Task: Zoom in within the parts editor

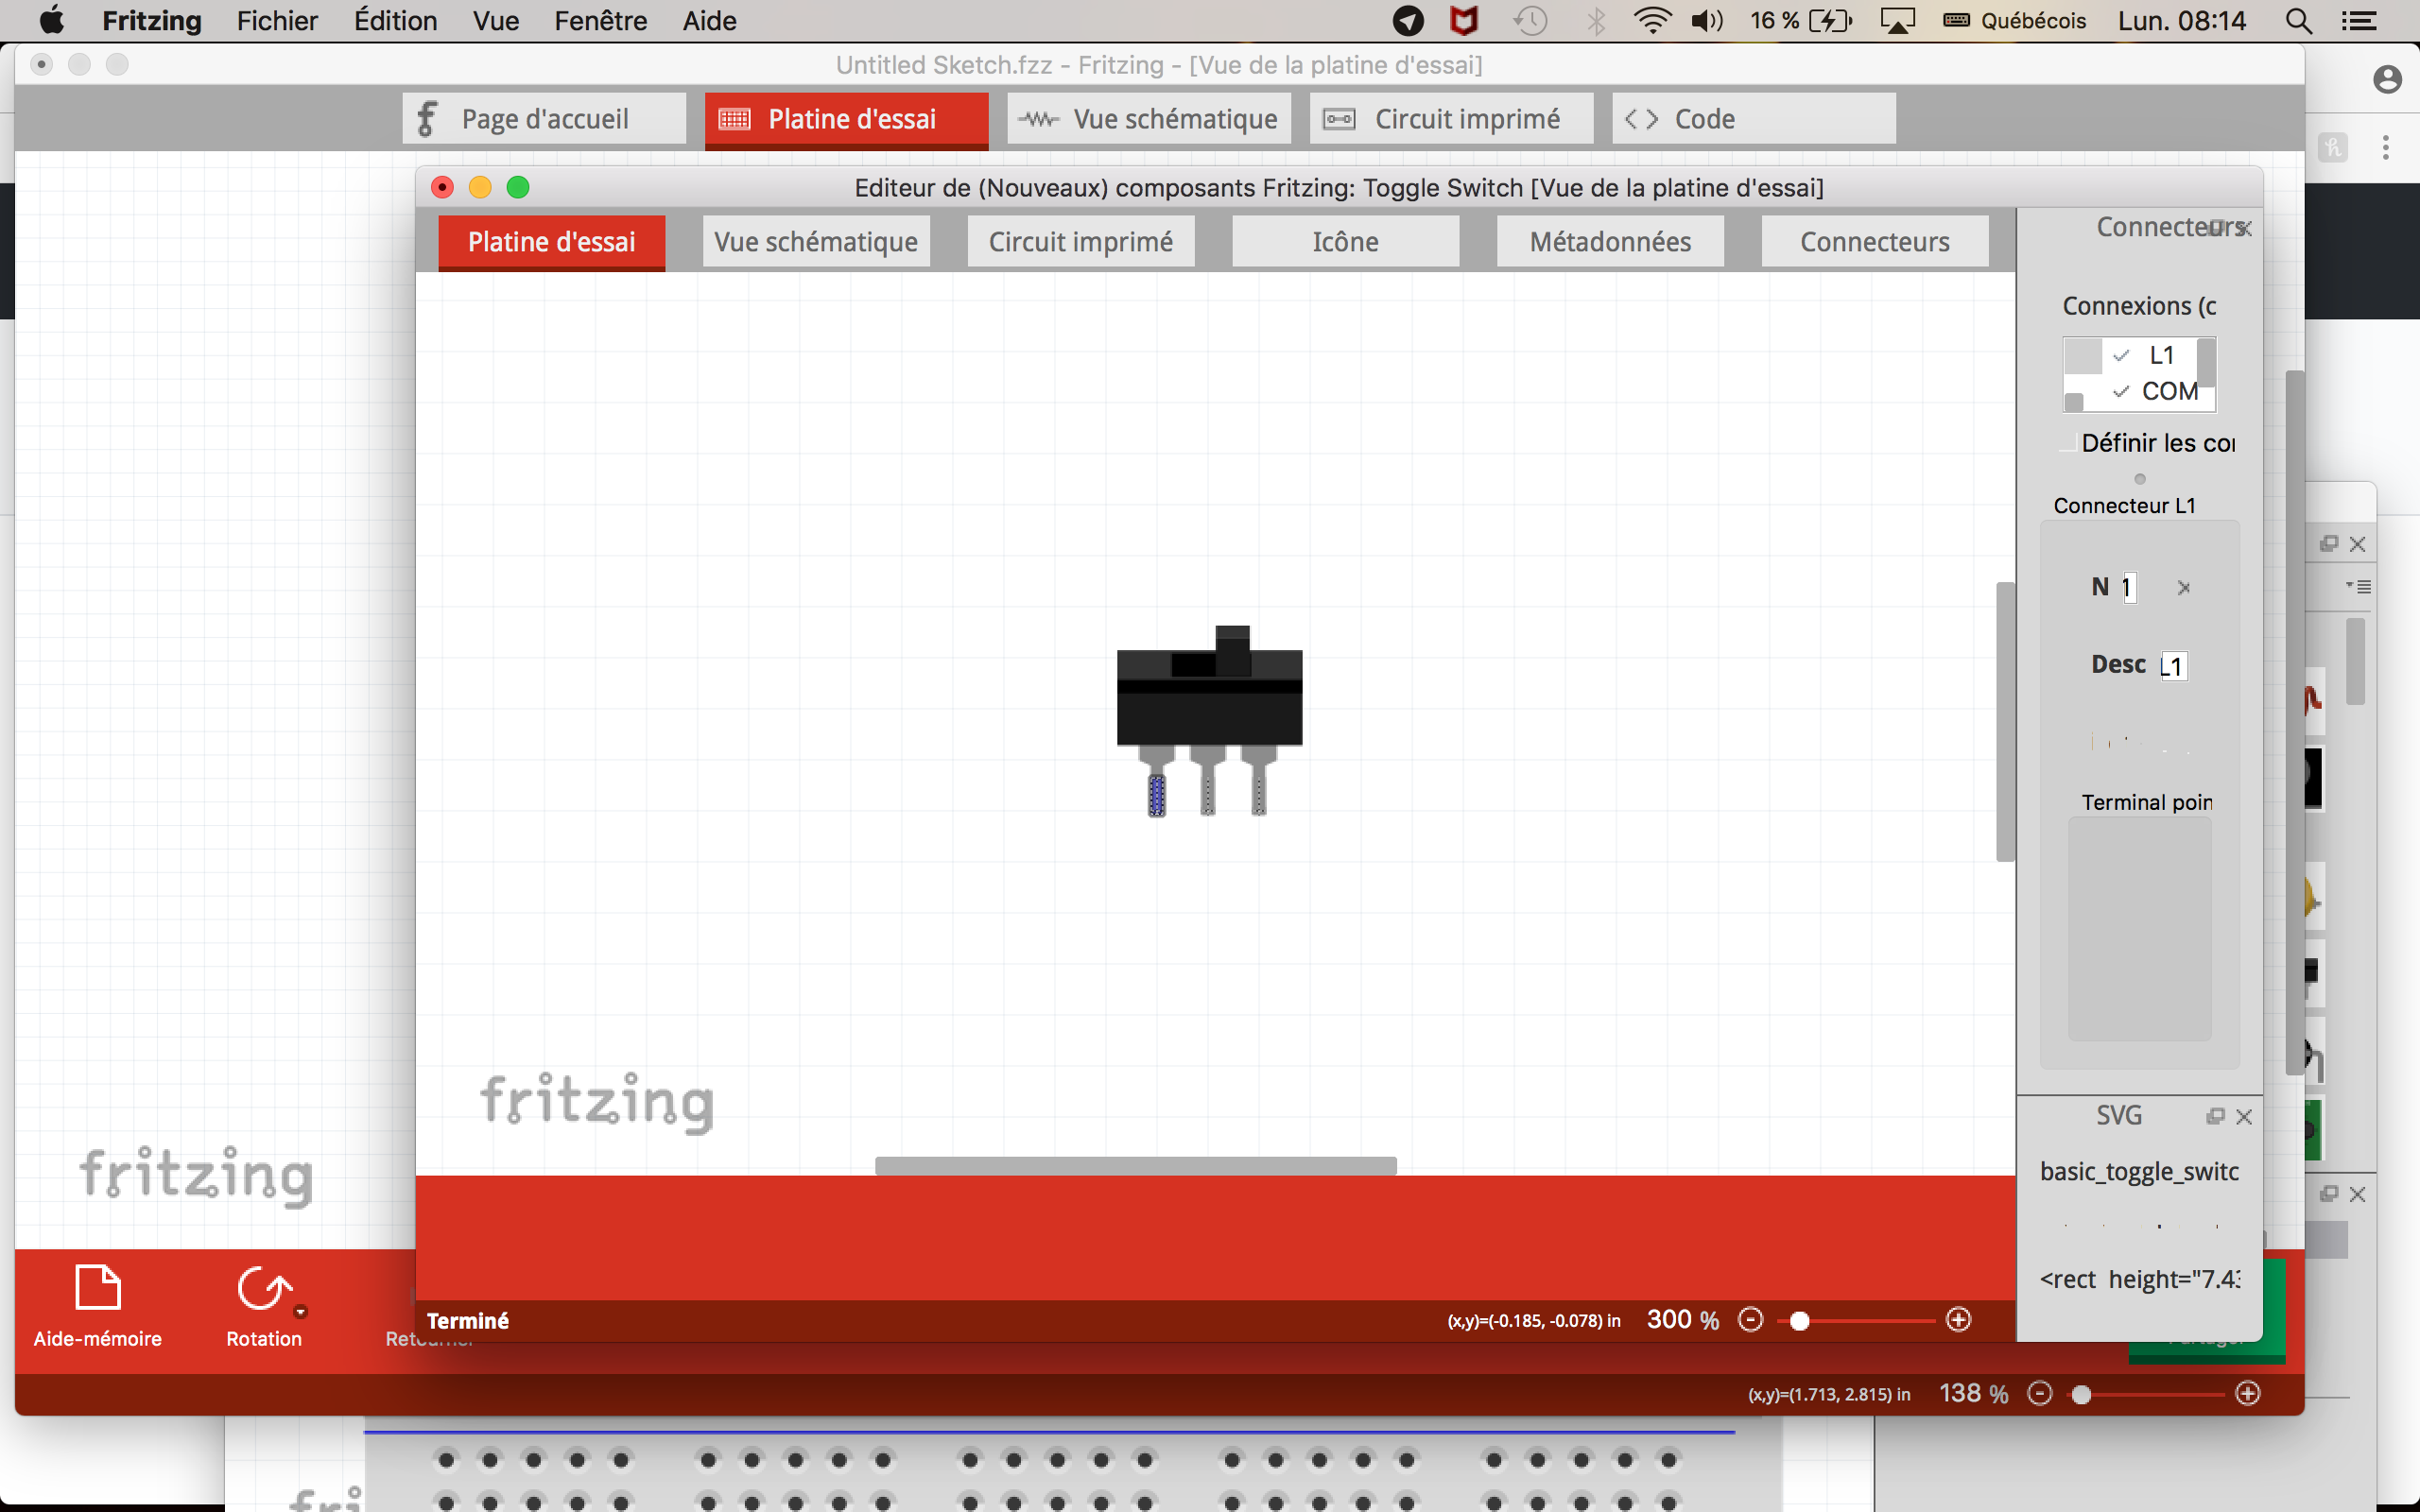Action: coord(1958,1320)
